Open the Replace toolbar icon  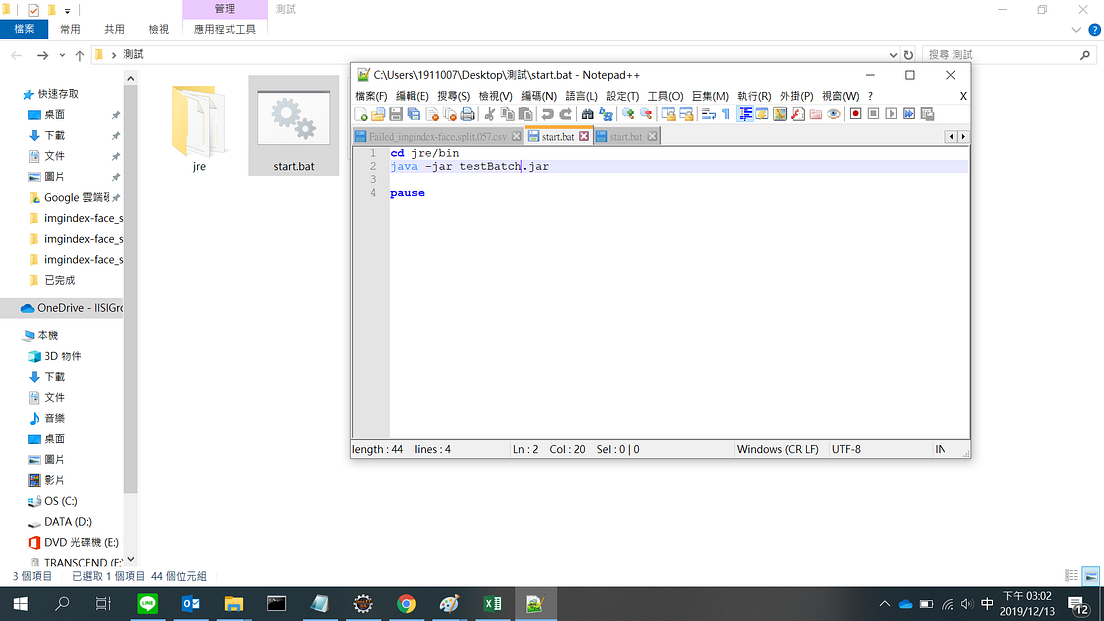tap(606, 114)
